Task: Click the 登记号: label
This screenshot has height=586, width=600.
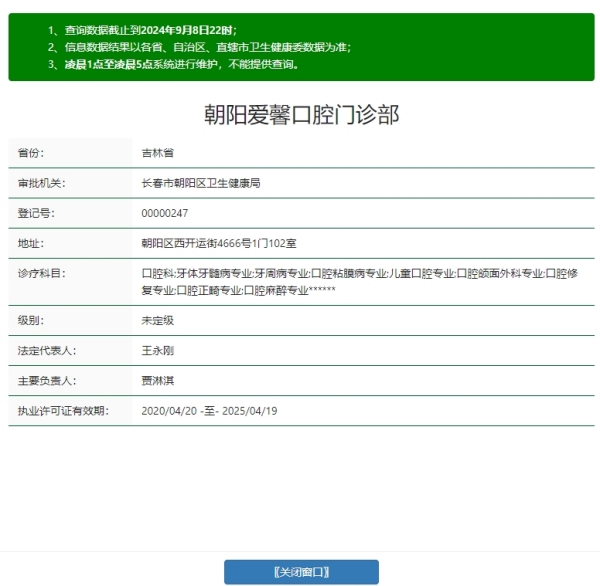Action: 36,213
